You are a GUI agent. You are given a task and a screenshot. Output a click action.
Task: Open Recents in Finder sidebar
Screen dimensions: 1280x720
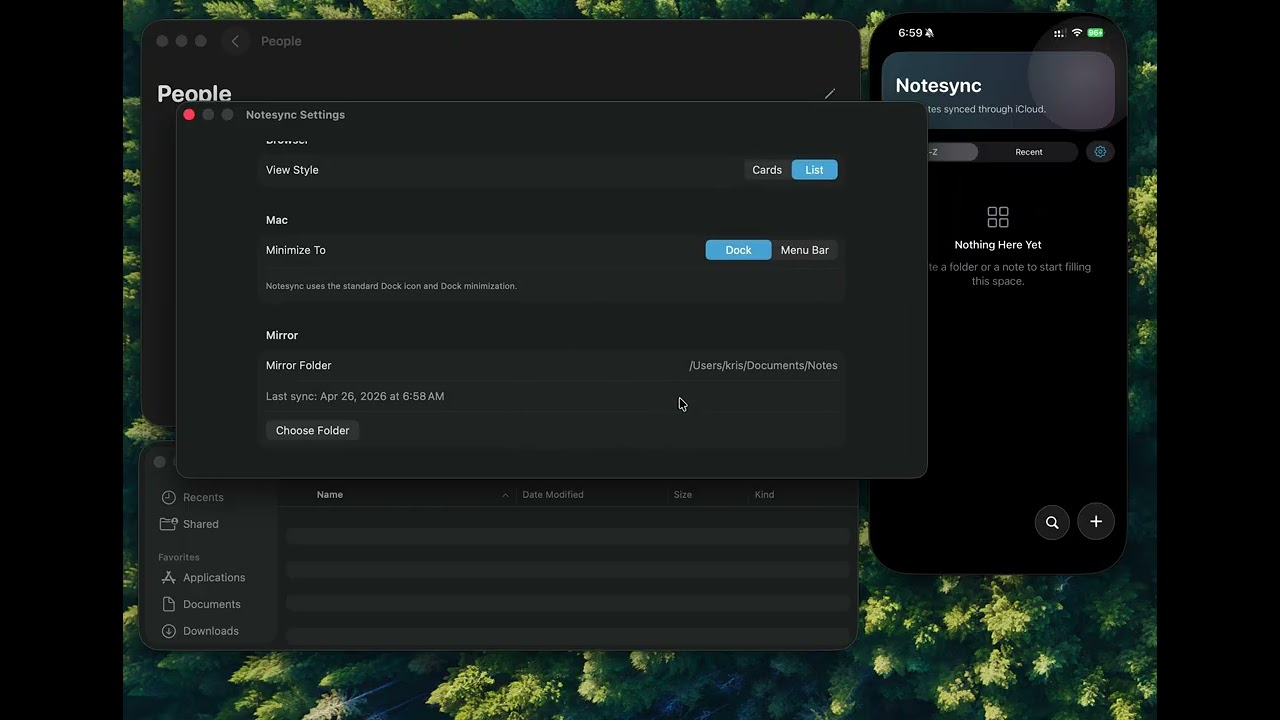click(x=203, y=497)
